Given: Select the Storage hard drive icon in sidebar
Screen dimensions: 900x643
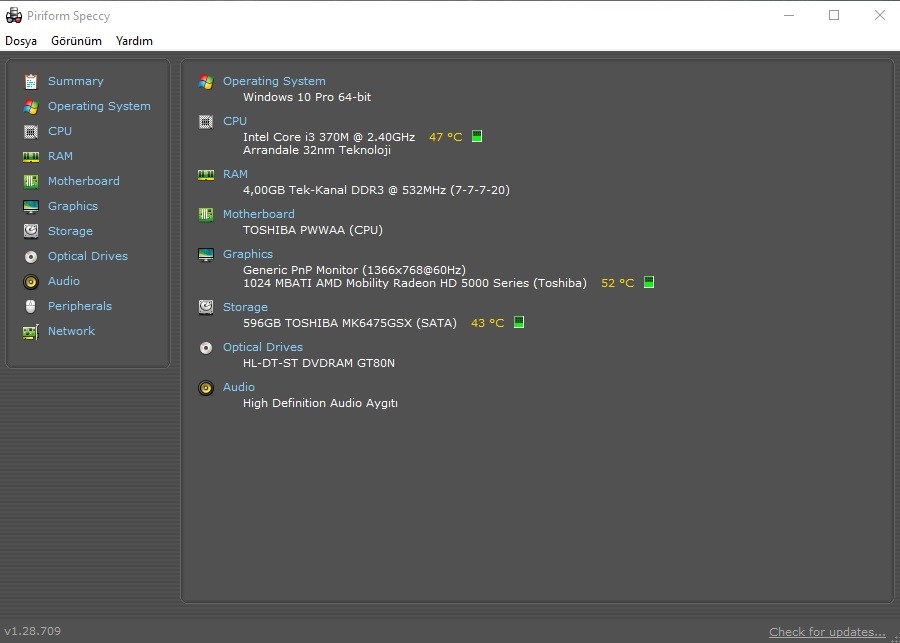Looking at the screenshot, I should pyautogui.click(x=30, y=231).
